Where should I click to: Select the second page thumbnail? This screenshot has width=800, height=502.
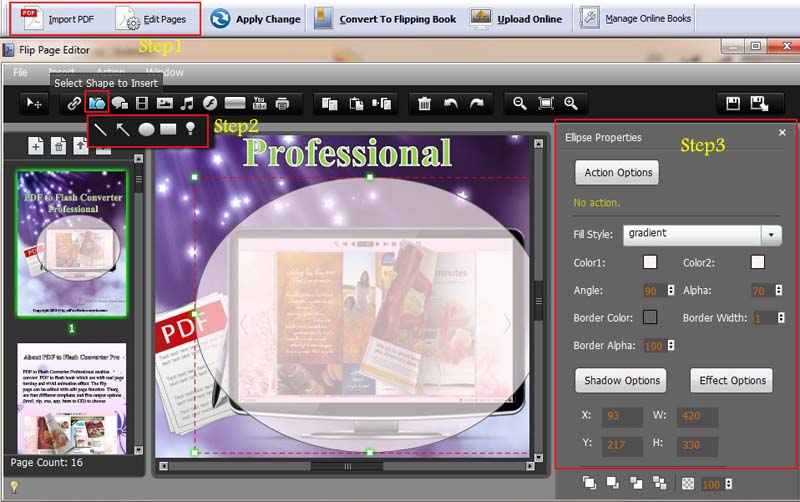pos(72,398)
